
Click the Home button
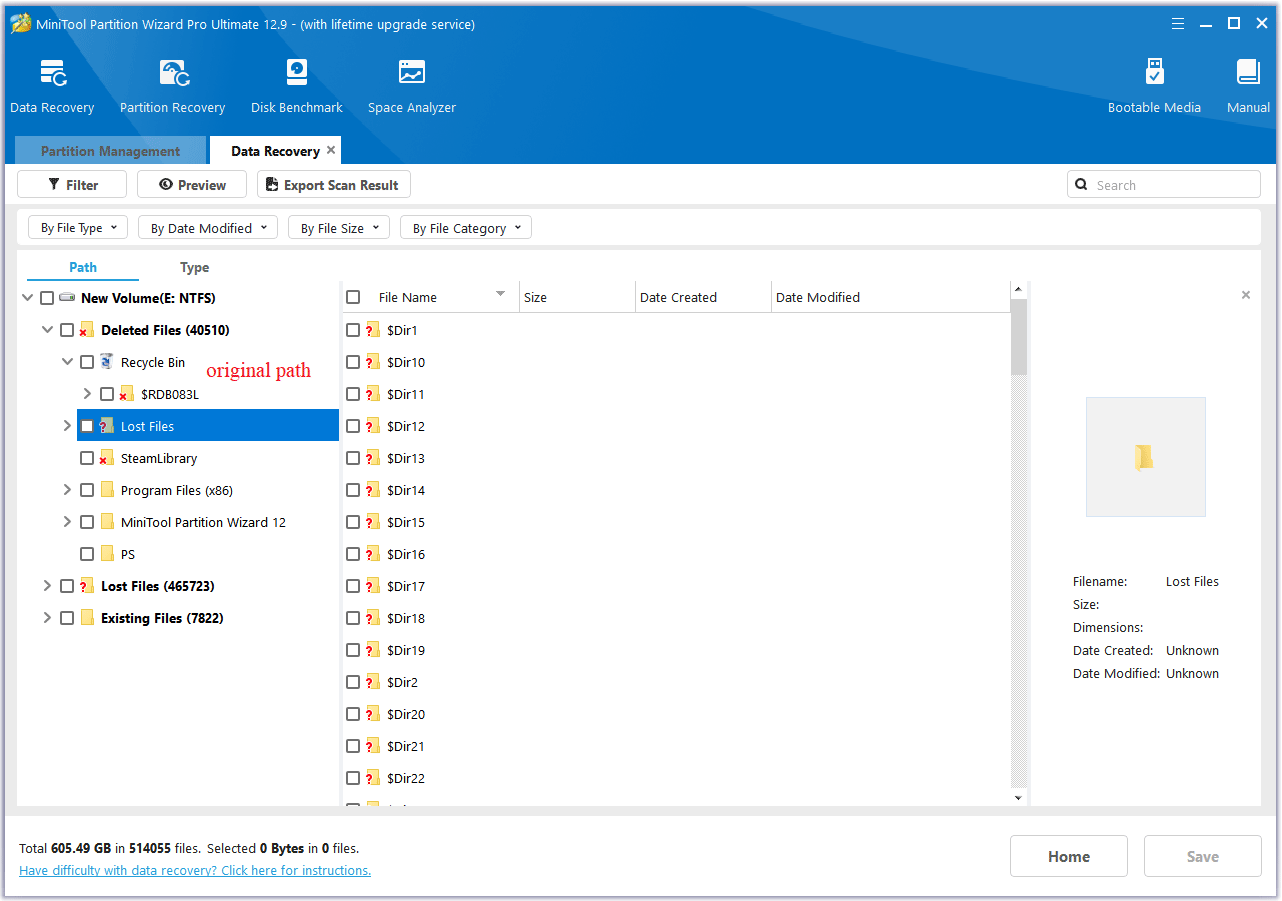click(1069, 856)
